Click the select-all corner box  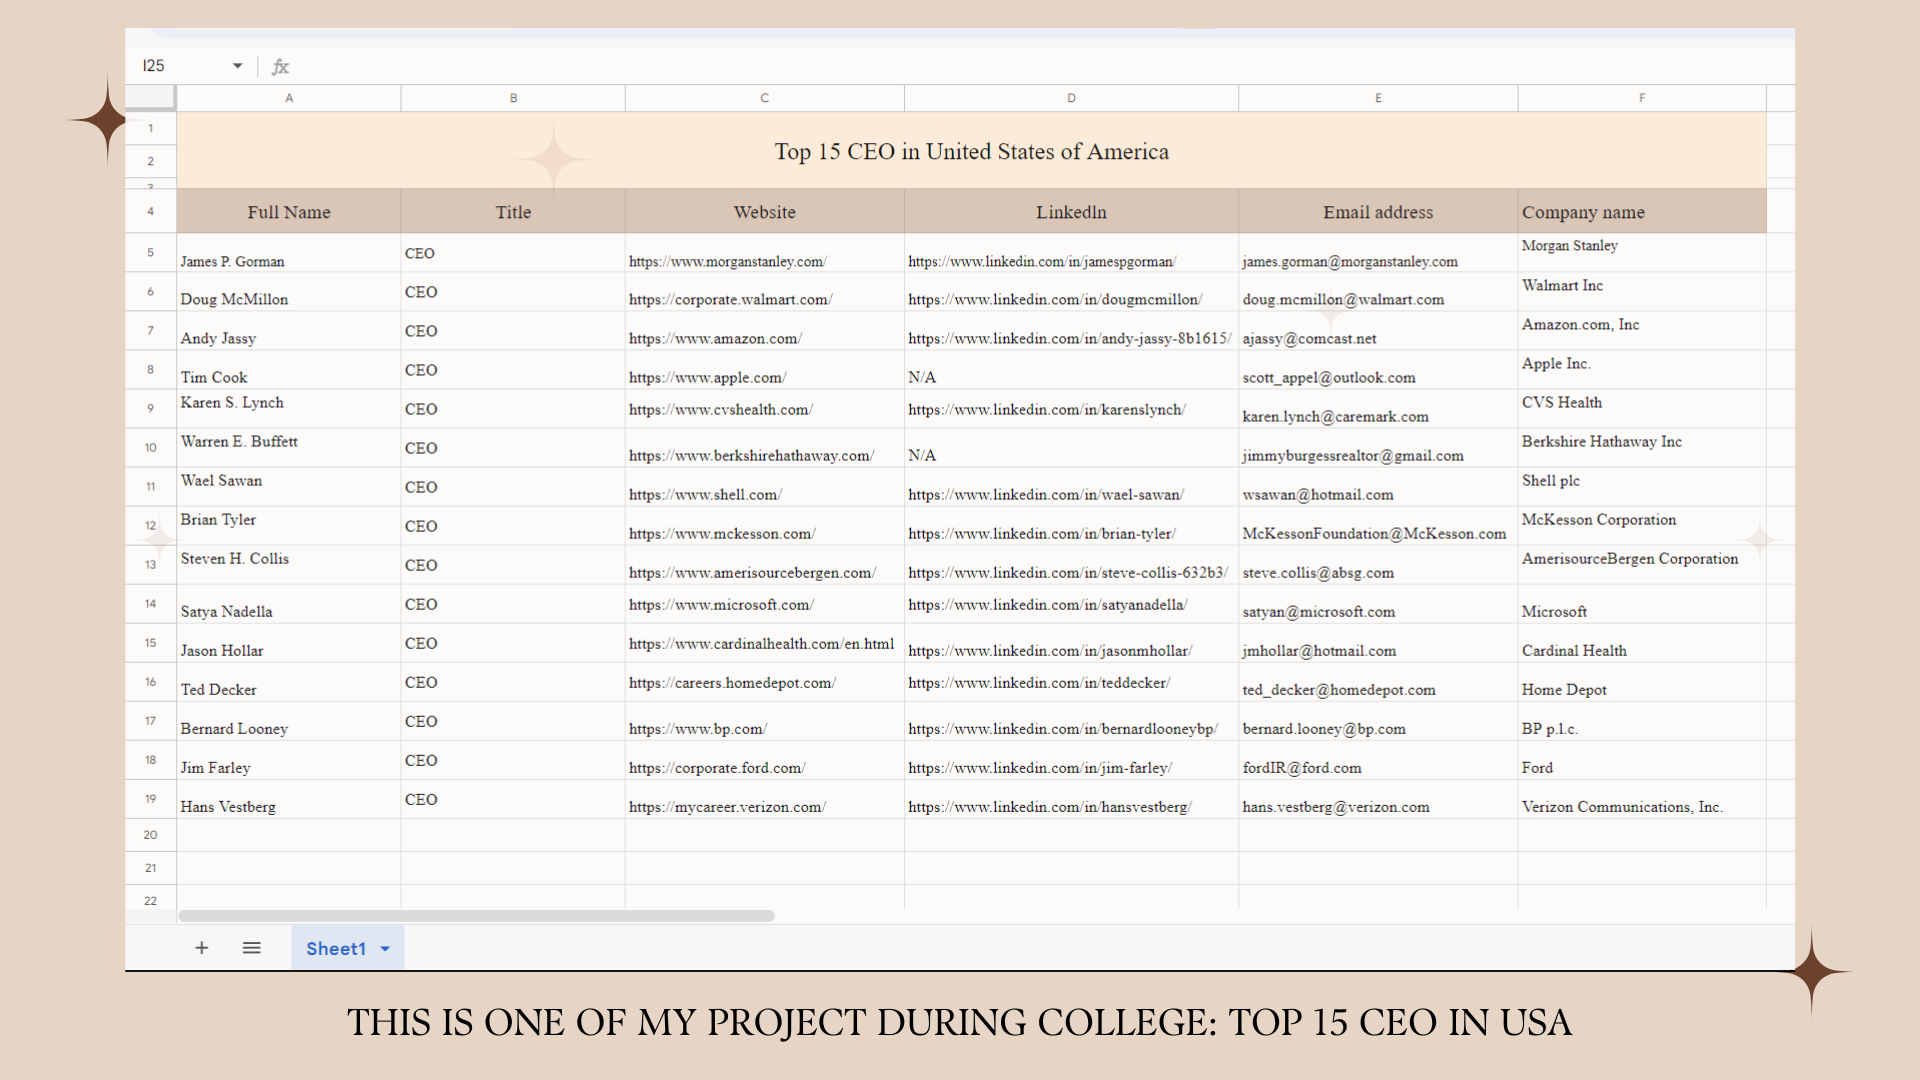pos(150,98)
